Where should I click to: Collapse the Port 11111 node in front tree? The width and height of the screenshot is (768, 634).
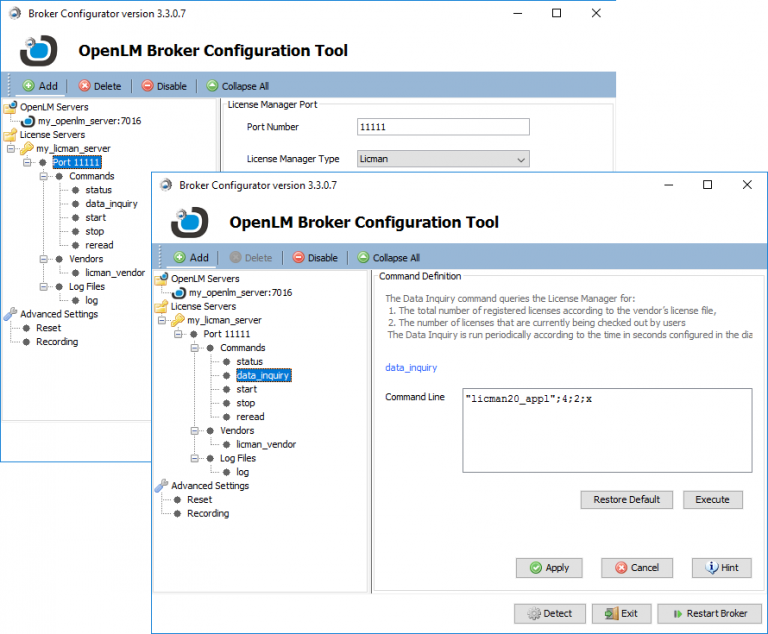tap(179, 334)
